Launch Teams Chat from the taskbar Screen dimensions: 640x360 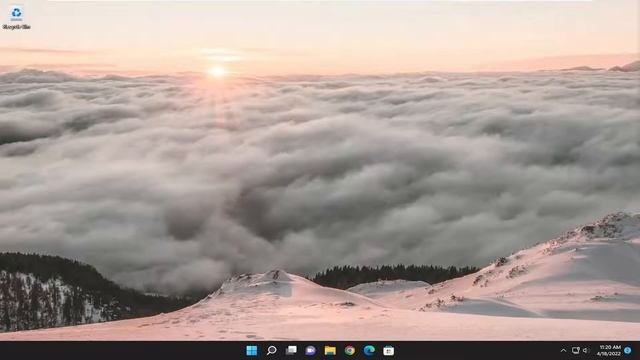click(x=311, y=350)
